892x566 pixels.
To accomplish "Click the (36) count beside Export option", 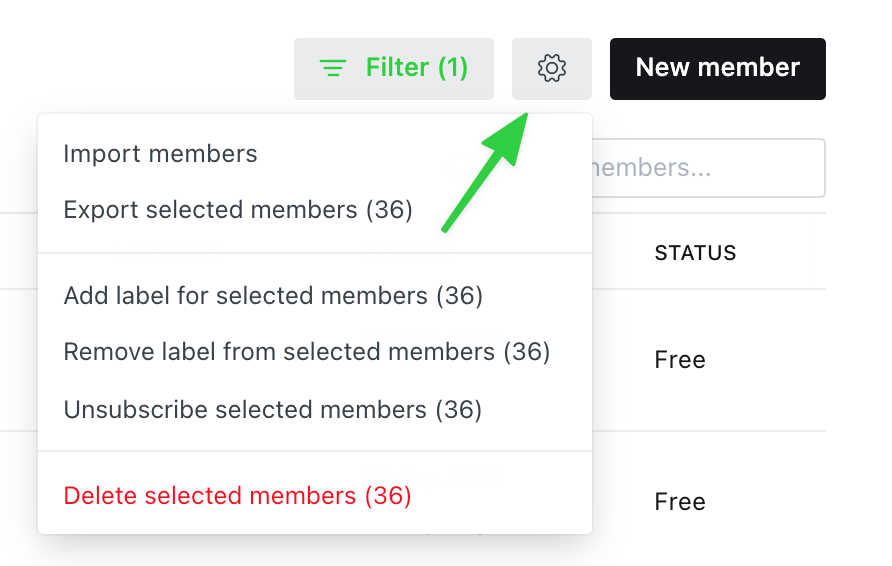I will [x=389, y=210].
